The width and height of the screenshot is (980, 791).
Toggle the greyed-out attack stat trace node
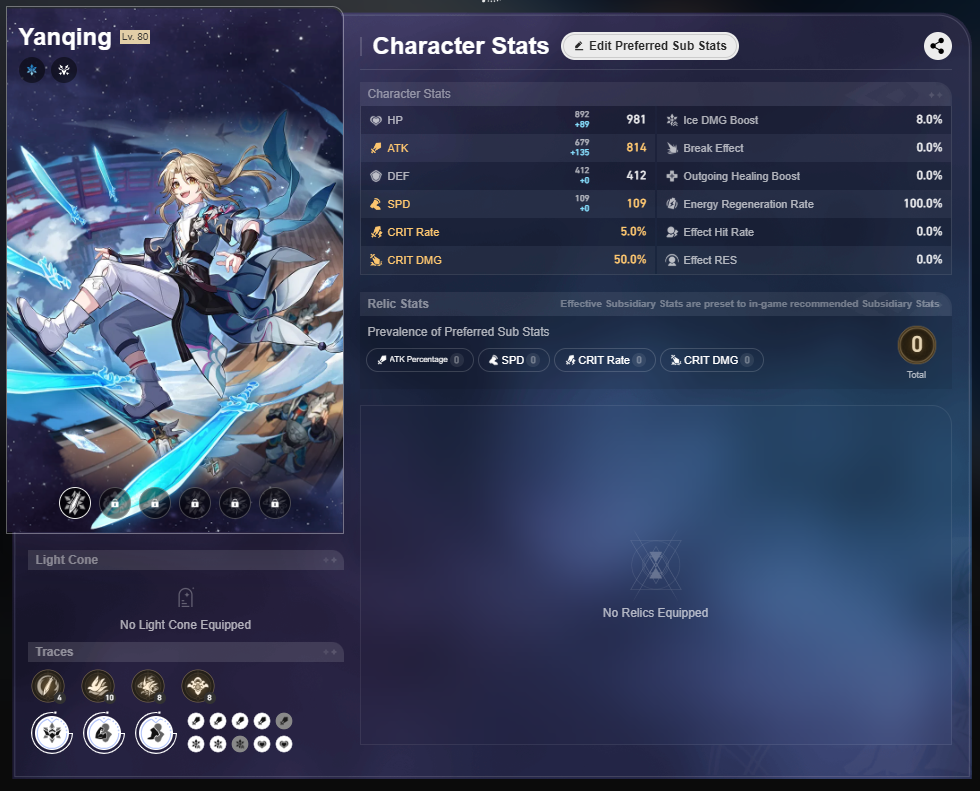click(284, 721)
